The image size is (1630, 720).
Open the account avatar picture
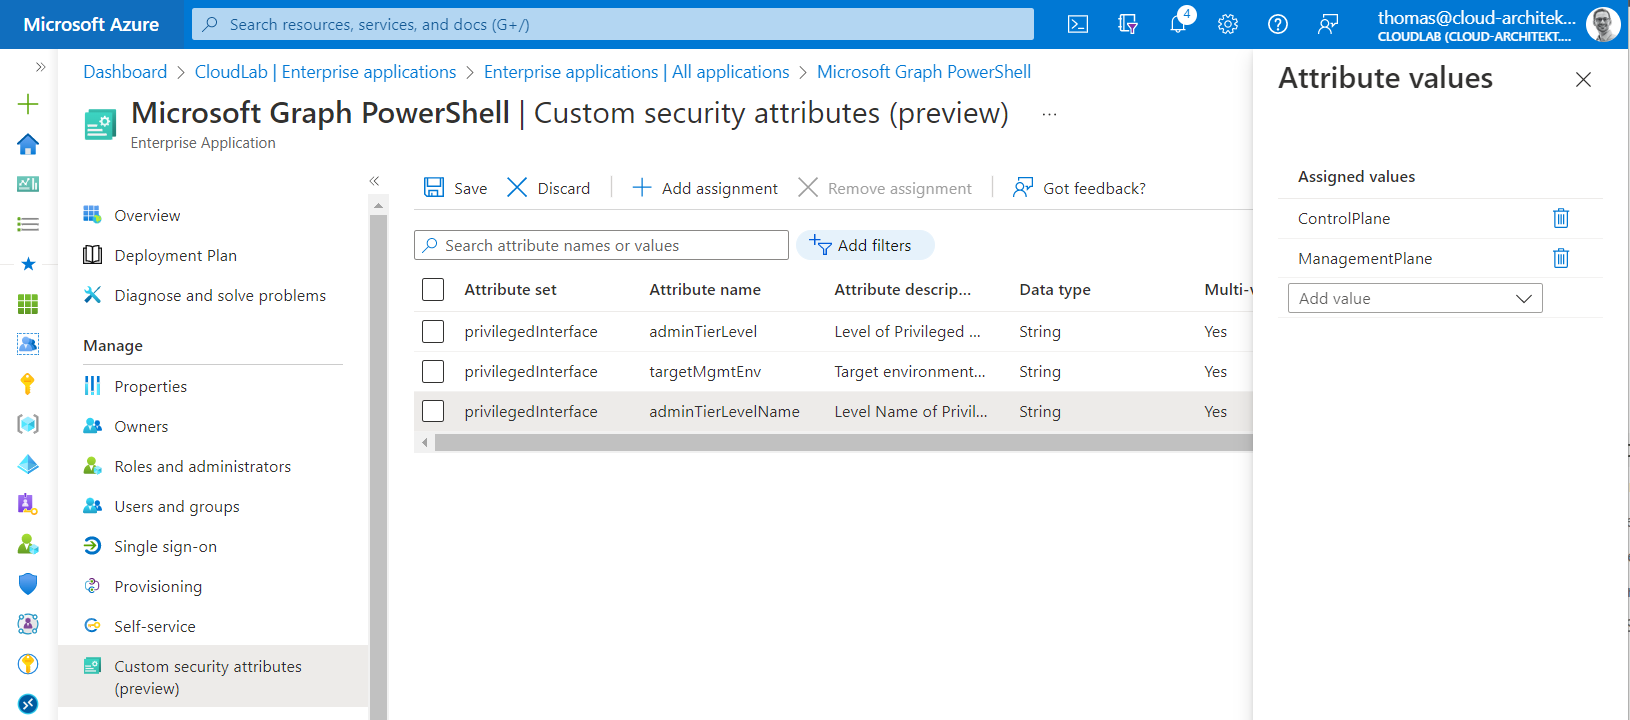pyautogui.click(x=1603, y=24)
